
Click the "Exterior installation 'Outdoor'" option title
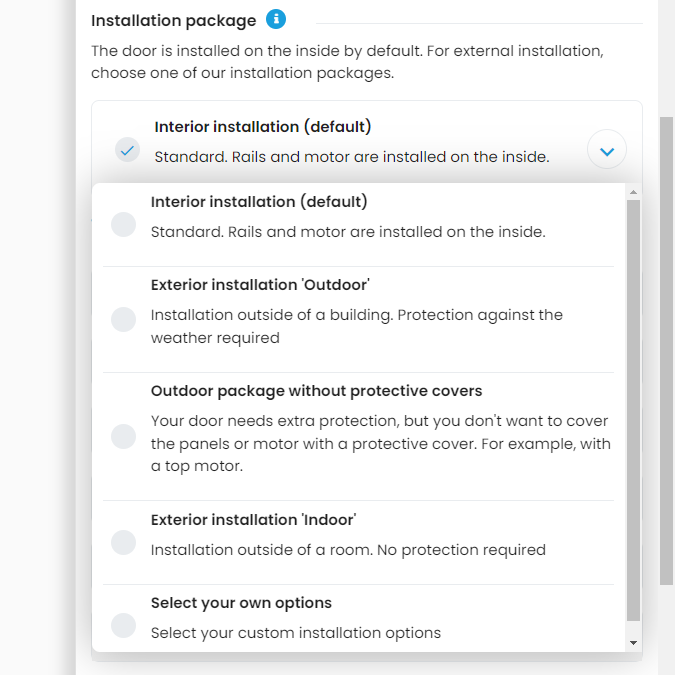(x=260, y=285)
